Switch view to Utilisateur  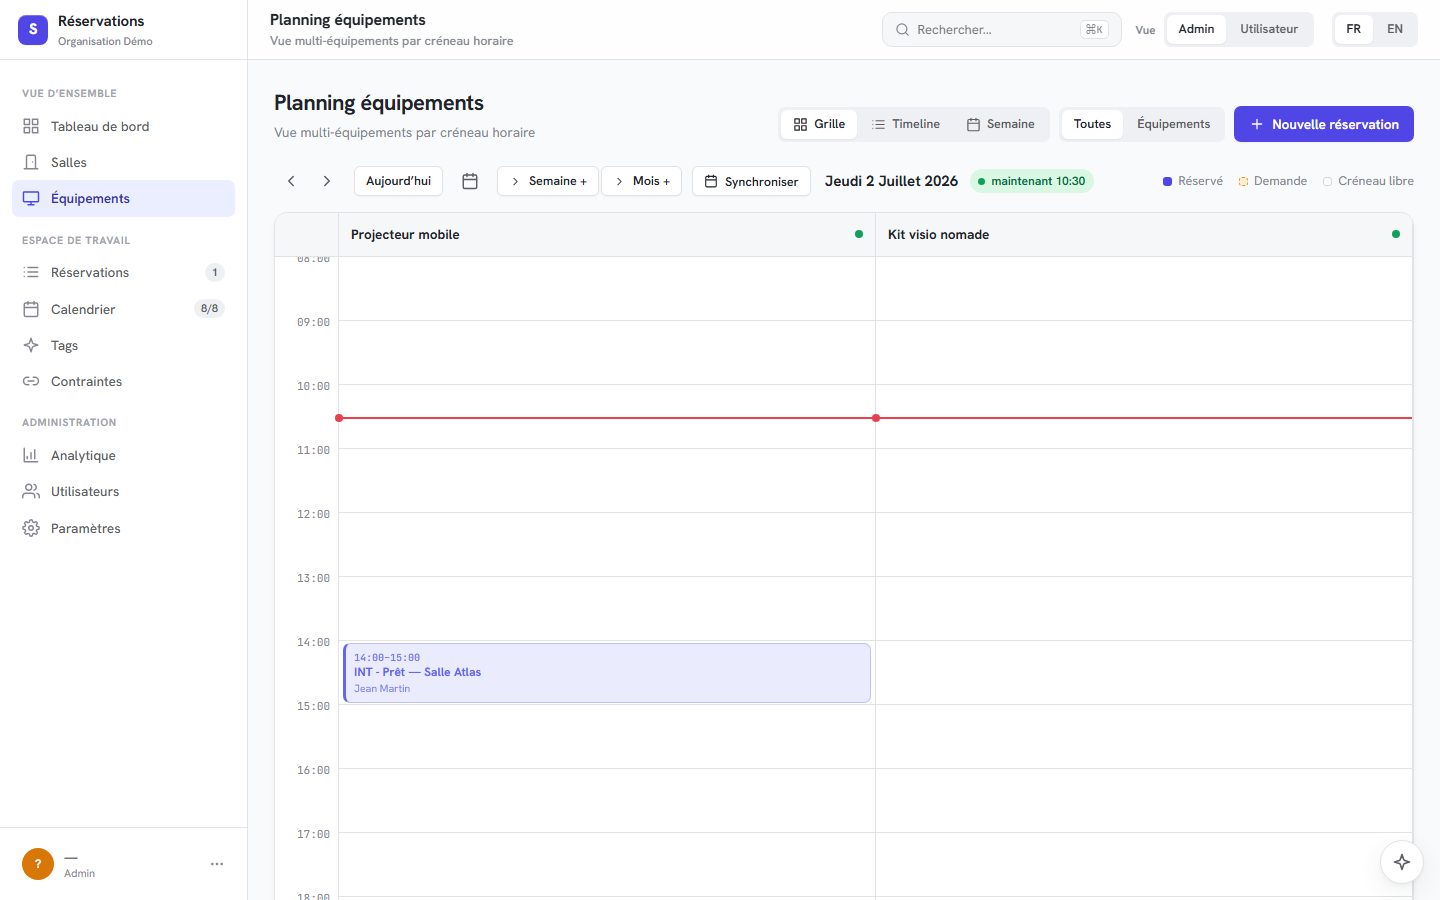tap(1269, 29)
